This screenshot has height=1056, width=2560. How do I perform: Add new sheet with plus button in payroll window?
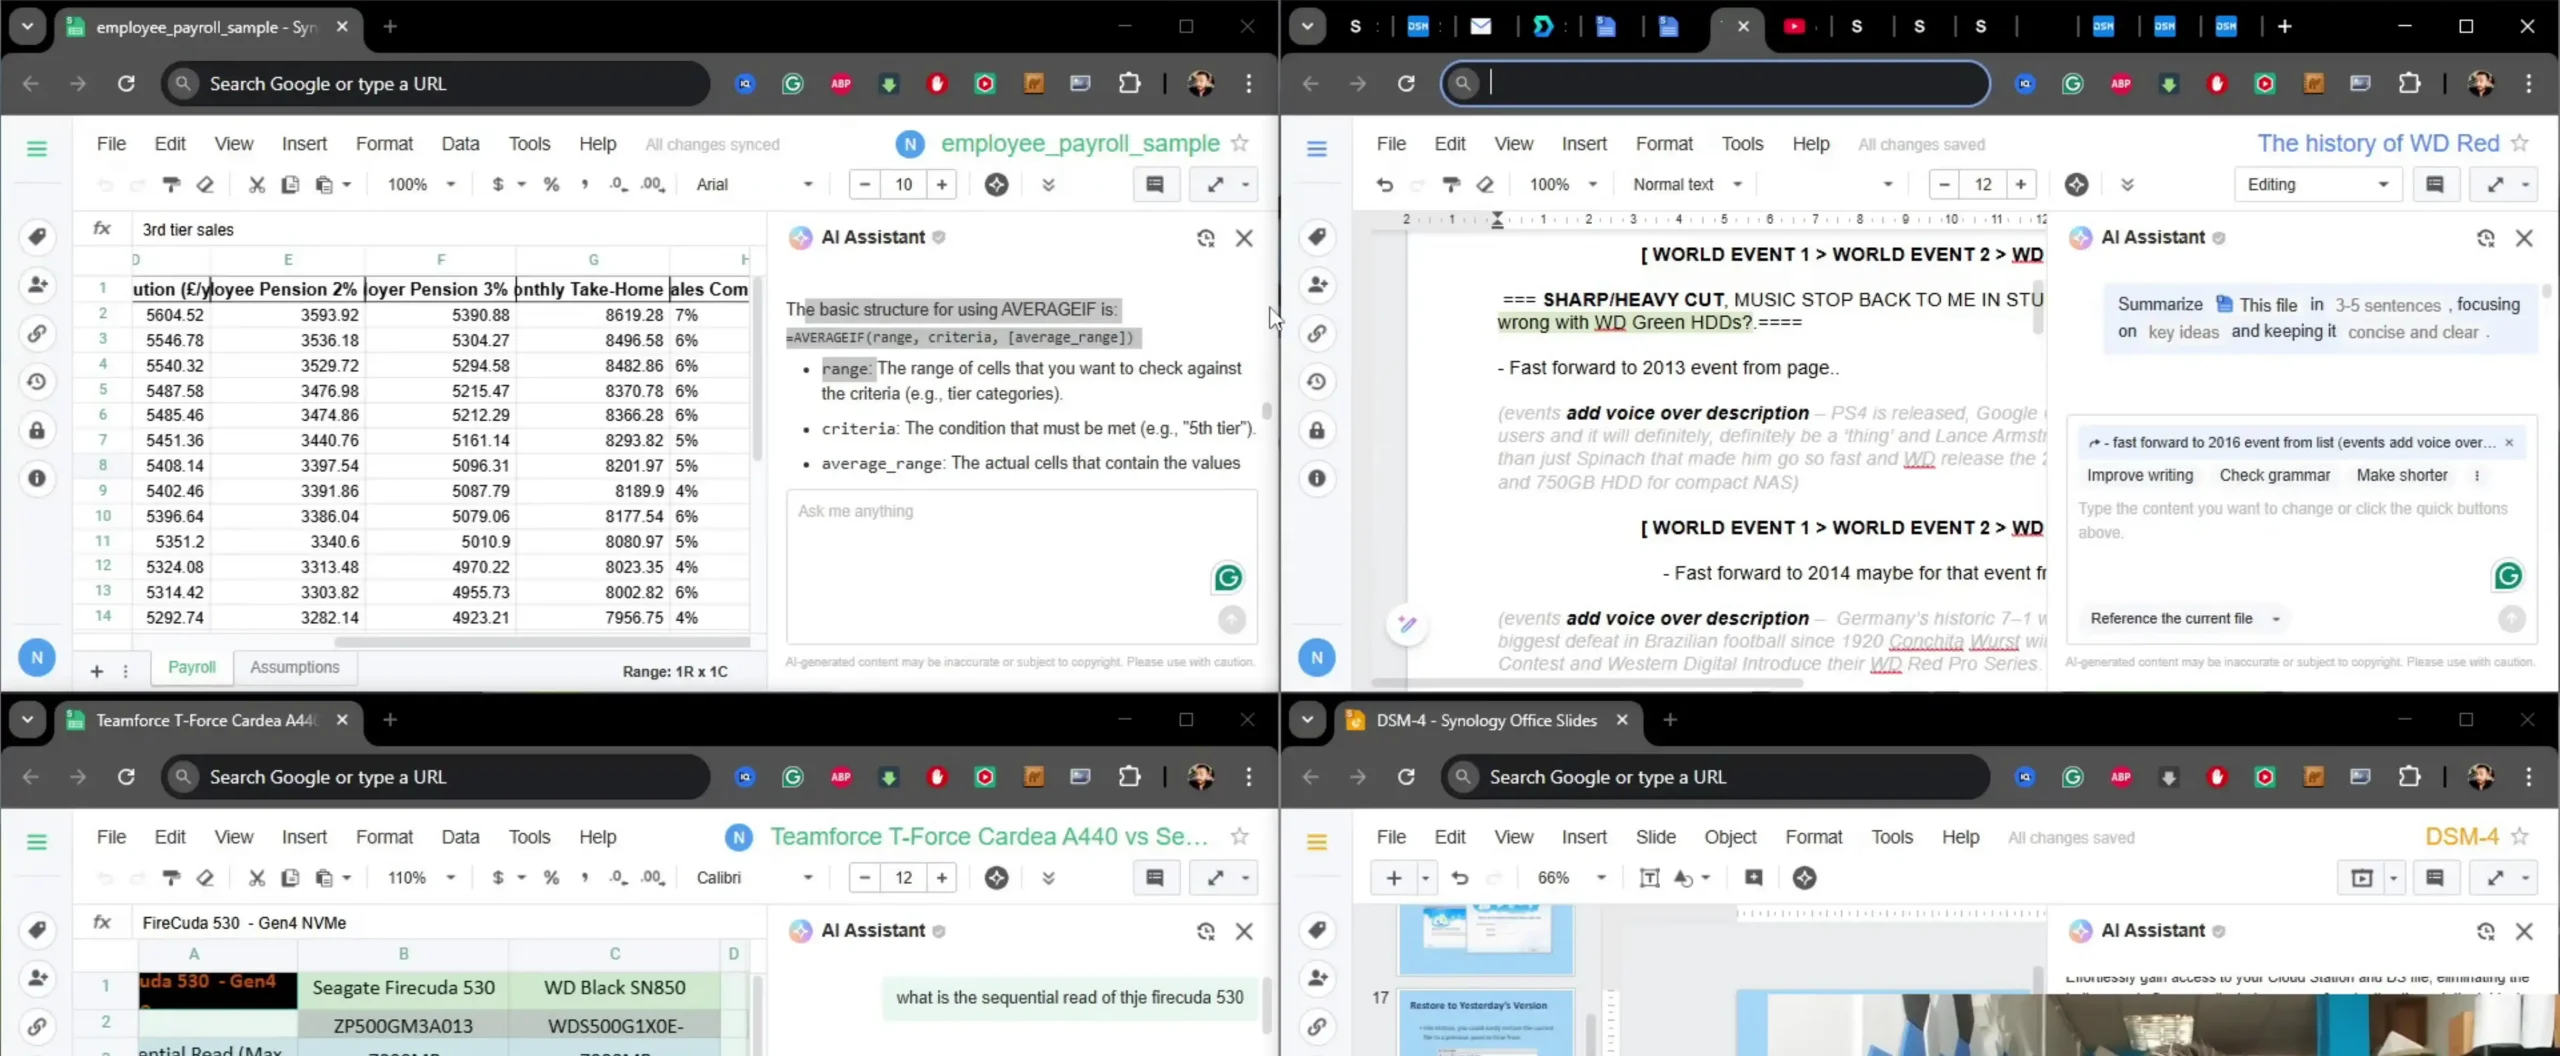tap(97, 671)
